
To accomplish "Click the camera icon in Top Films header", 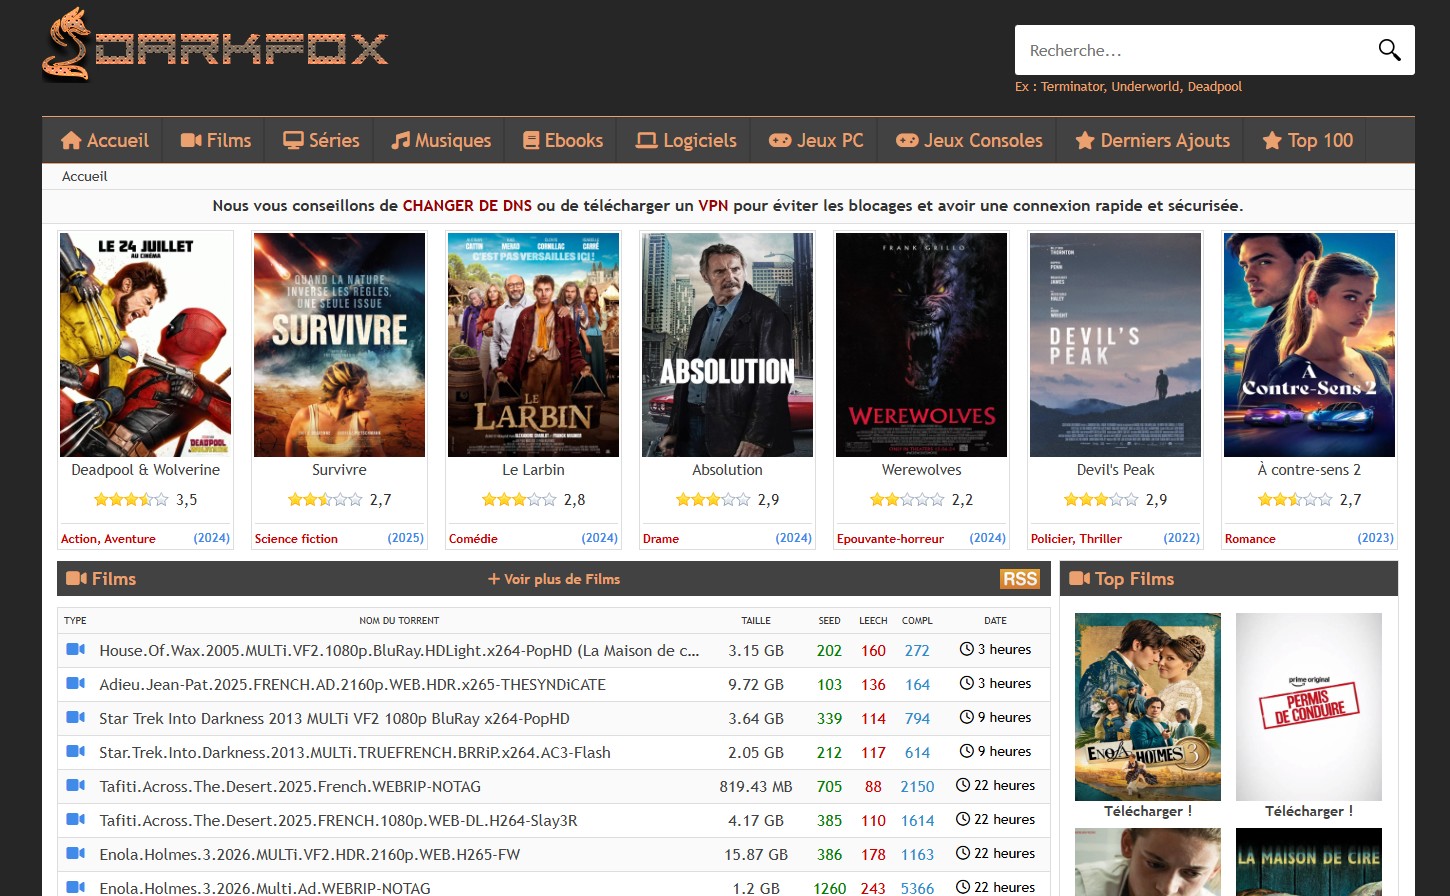I will (1079, 579).
